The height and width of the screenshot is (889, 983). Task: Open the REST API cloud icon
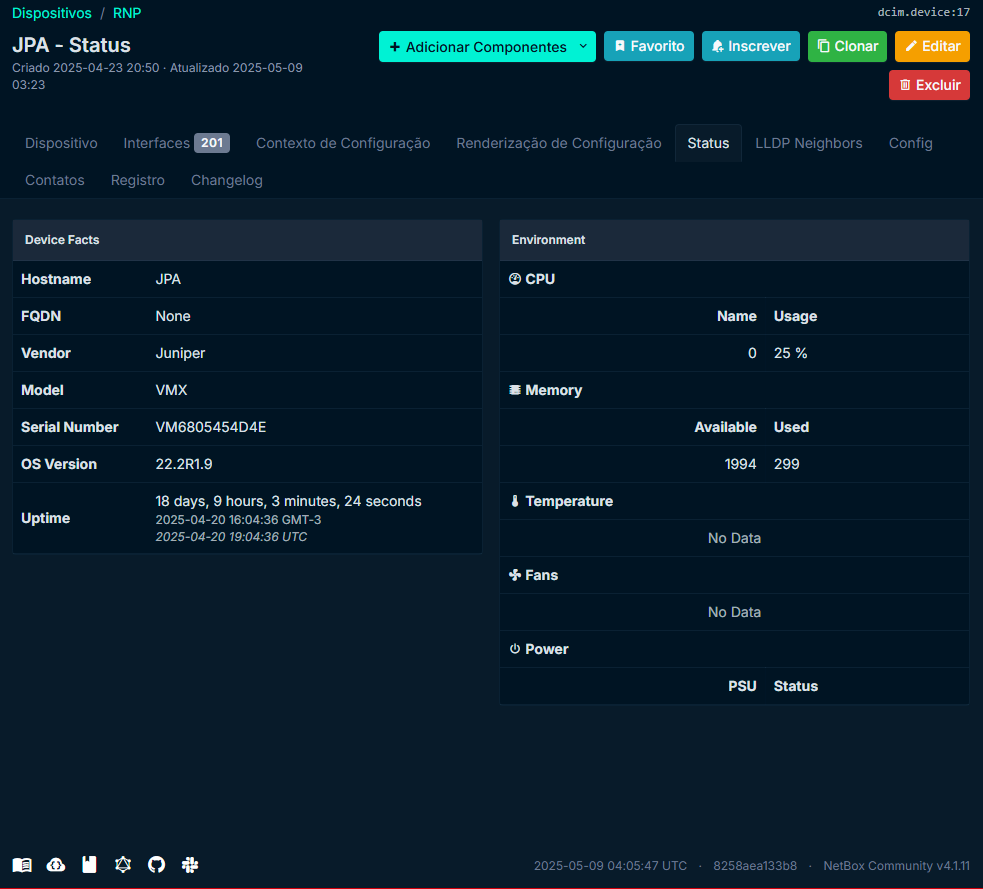point(56,865)
